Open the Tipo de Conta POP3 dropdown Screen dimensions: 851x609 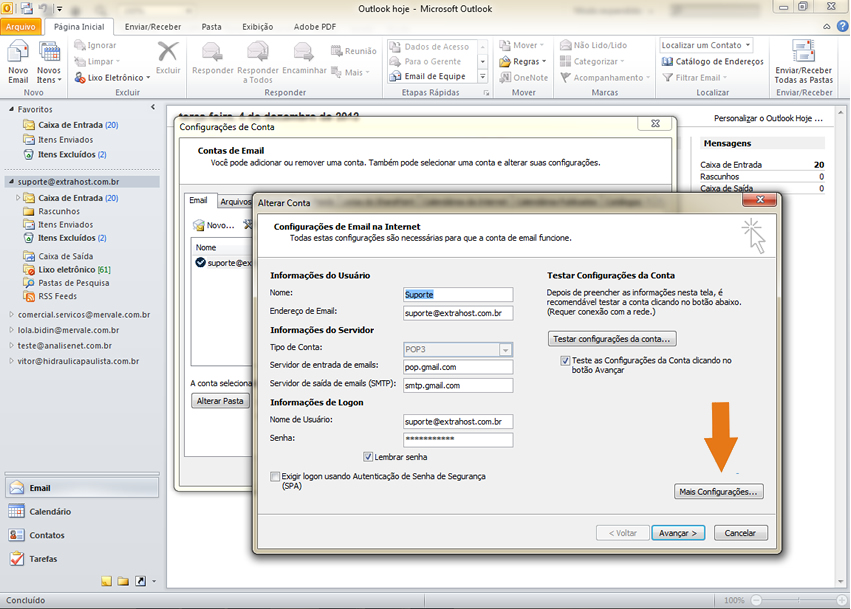coord(505,350)
